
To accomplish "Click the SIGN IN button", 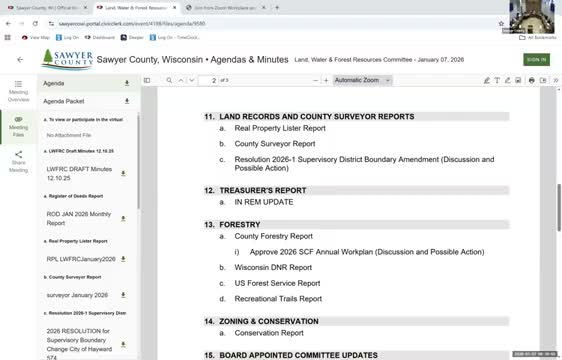I will click(536, 60).
